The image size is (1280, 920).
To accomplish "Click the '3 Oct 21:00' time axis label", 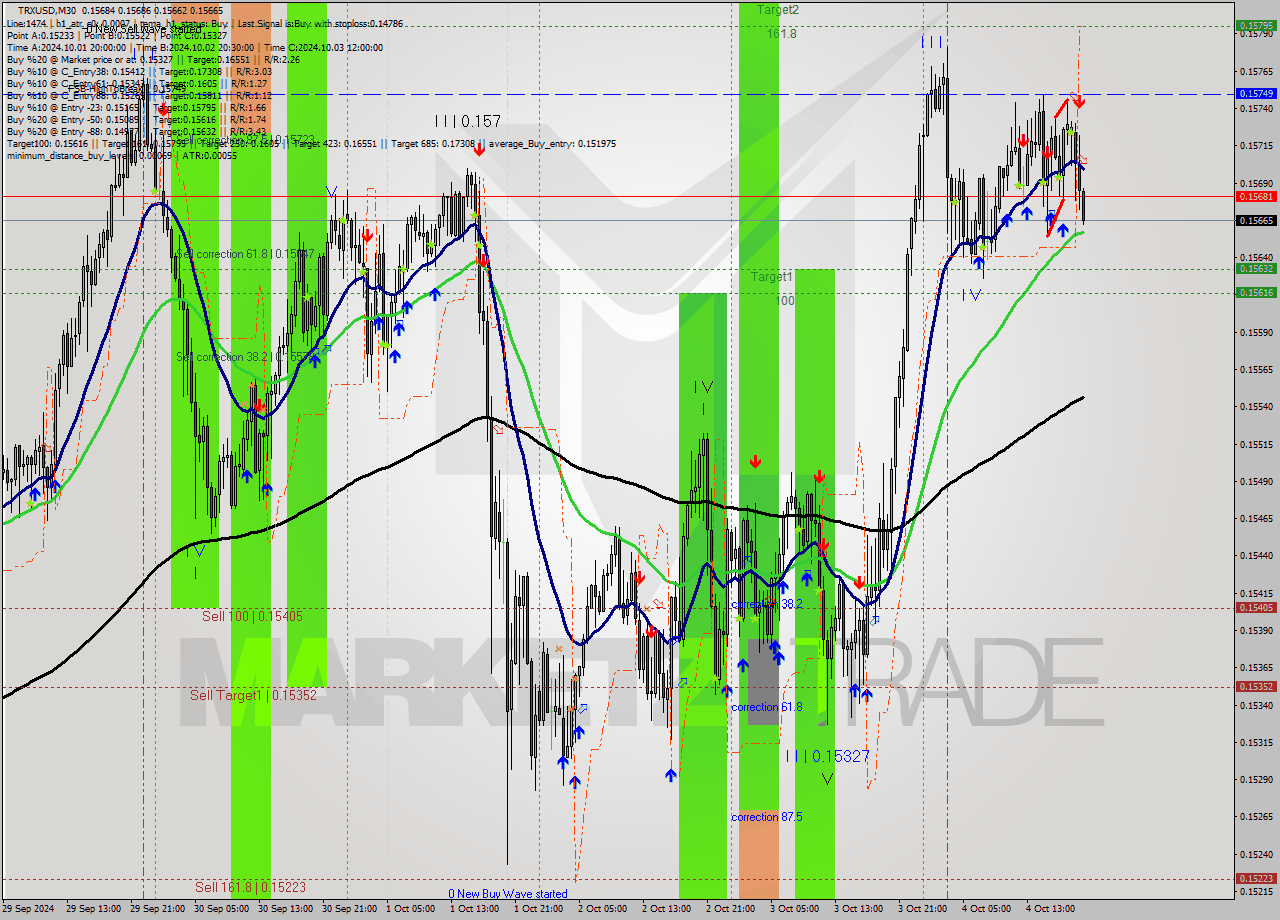I will (923, 909).
